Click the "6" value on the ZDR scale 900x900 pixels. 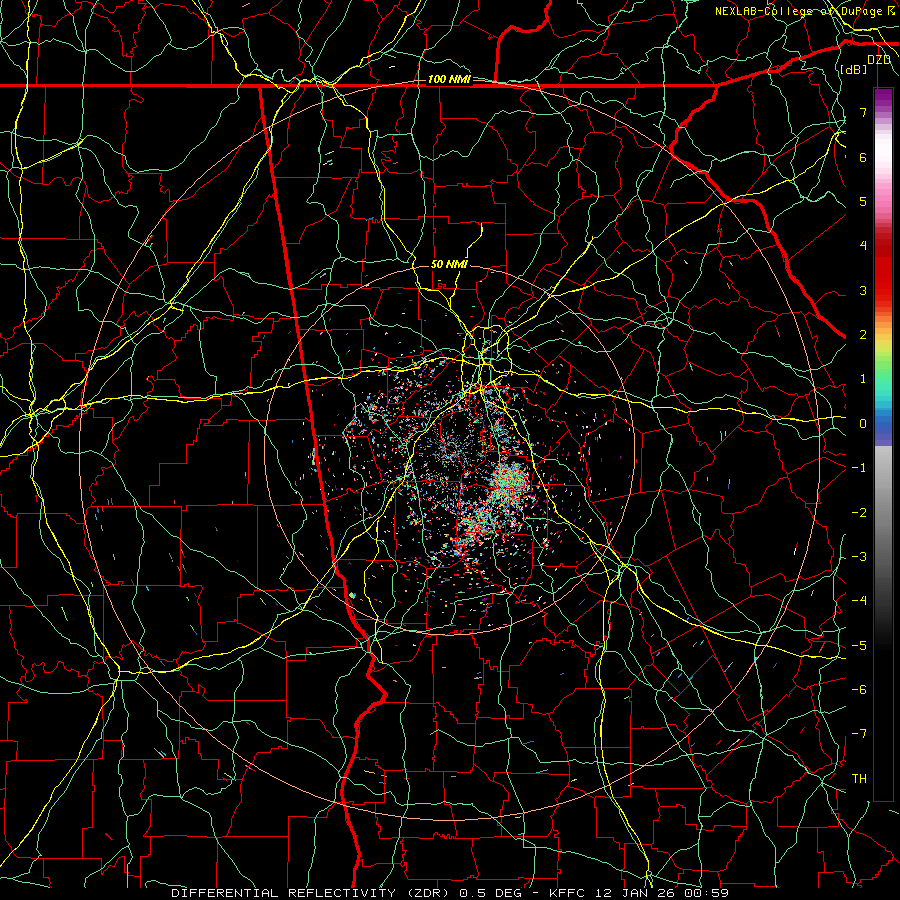pyautogui.click(x=863, y=157)
